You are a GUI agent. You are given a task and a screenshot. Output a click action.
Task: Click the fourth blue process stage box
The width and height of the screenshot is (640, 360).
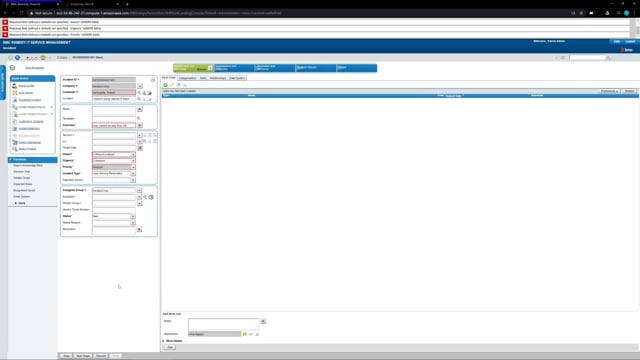[316, 68]
